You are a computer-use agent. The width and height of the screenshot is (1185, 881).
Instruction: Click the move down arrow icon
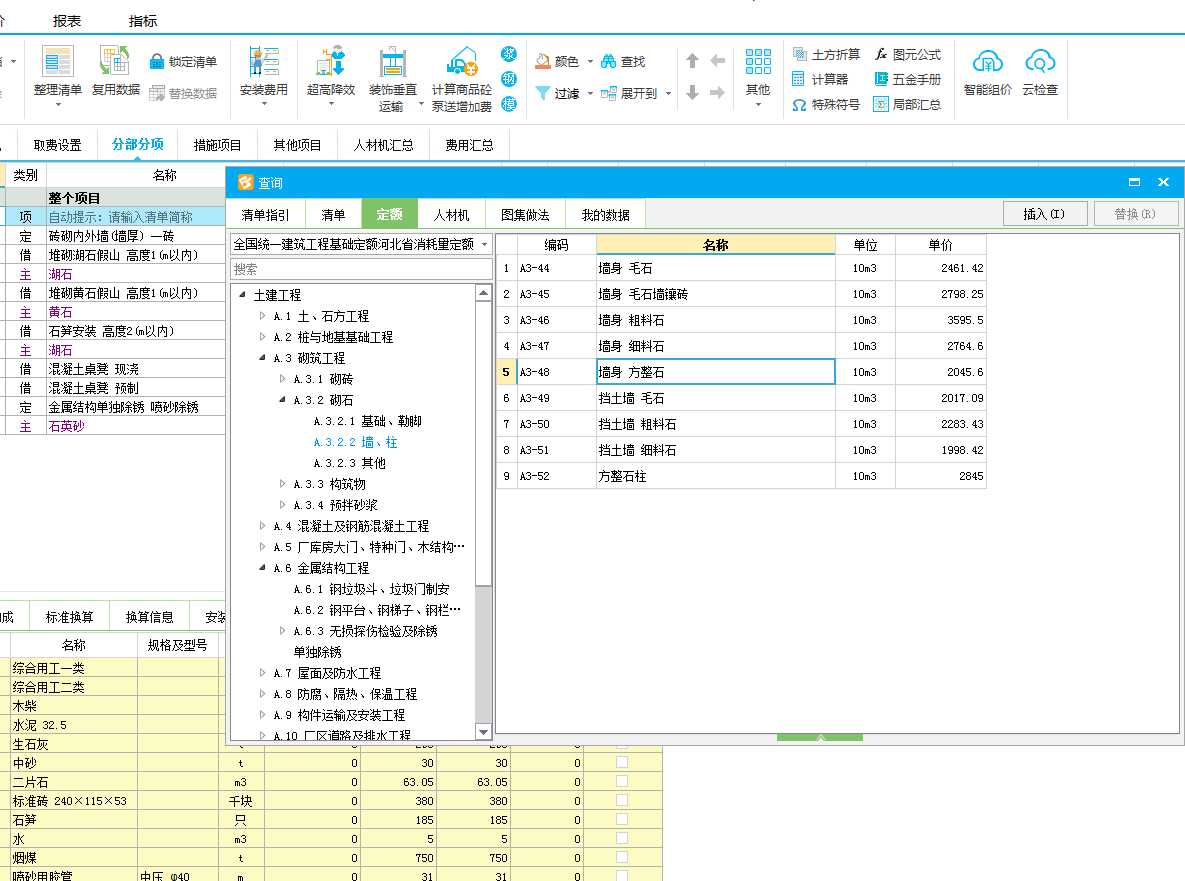click(x=692, y=92)
